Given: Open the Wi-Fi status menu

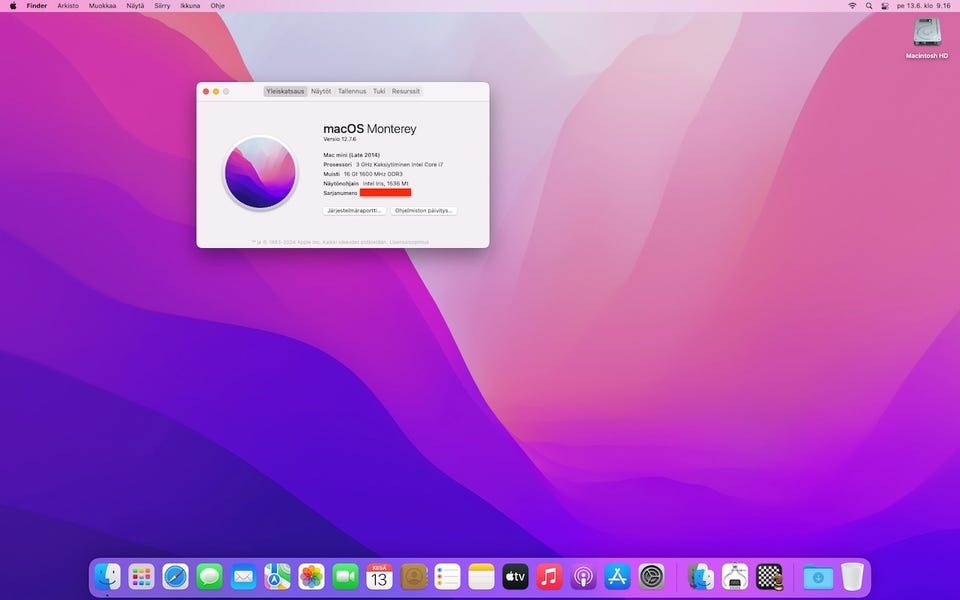Looking at the screenshot, I should point(853,6).
